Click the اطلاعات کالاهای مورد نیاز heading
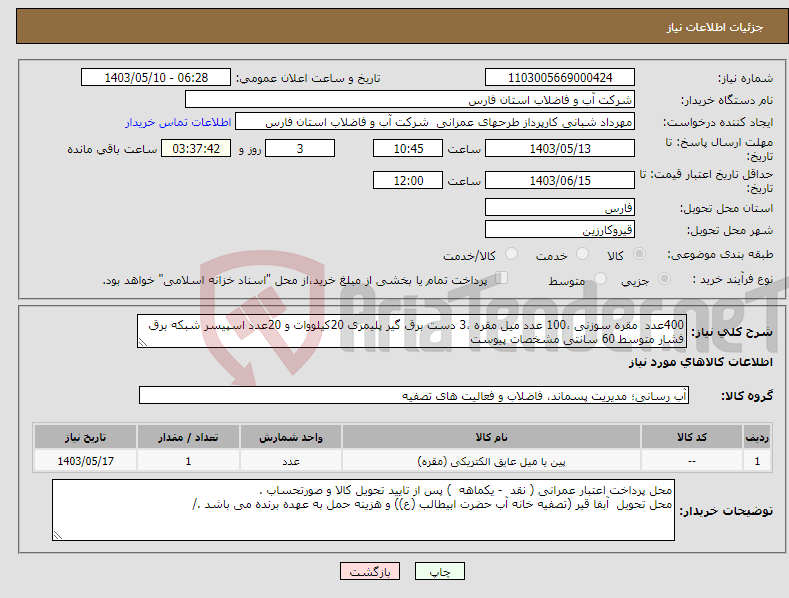Image resolution: width=789 pixels, height=598 pixels. [700, 362]
